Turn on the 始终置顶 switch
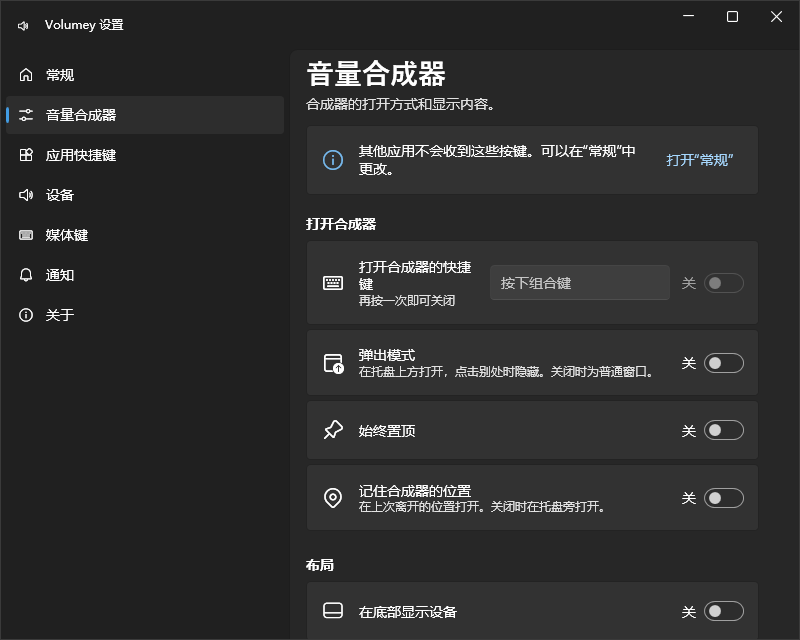This screenshot has height=640, width=800. tap(723, 430)
